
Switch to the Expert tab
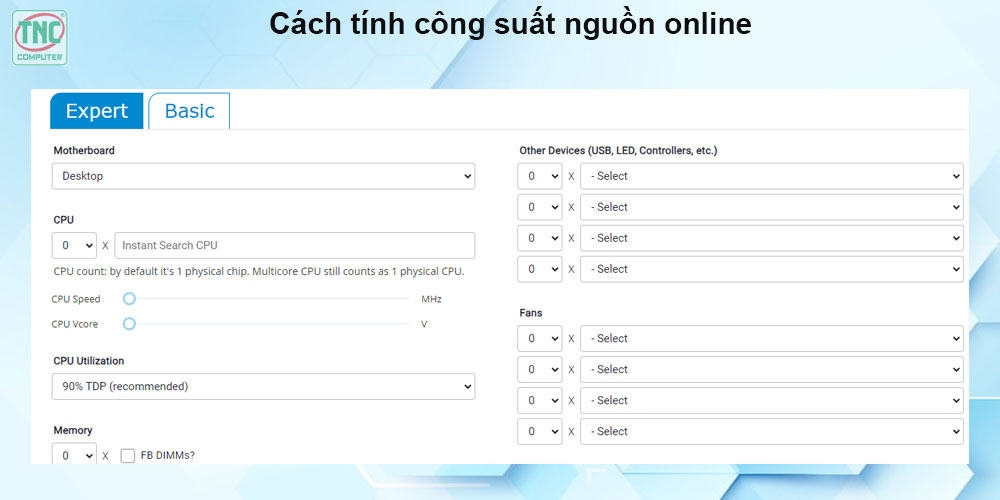[97, 111]
